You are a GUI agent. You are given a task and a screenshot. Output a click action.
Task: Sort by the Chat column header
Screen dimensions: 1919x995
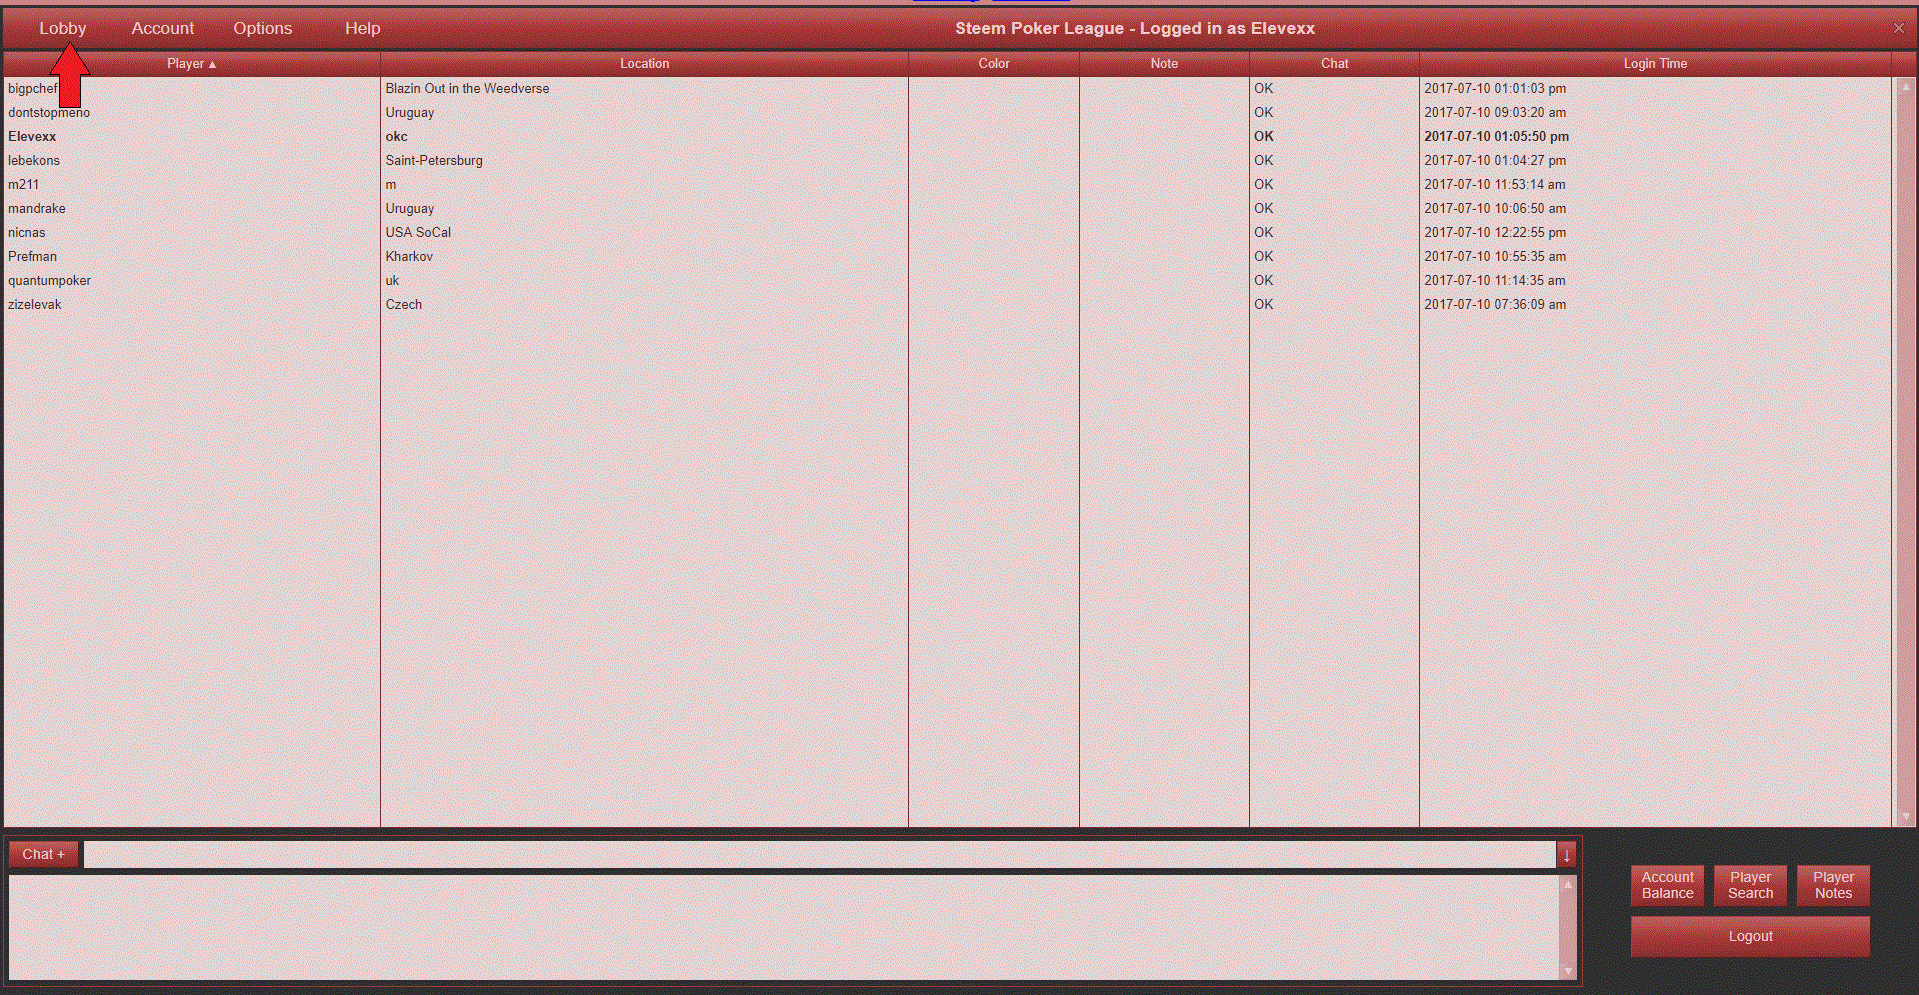point(1334,63)
